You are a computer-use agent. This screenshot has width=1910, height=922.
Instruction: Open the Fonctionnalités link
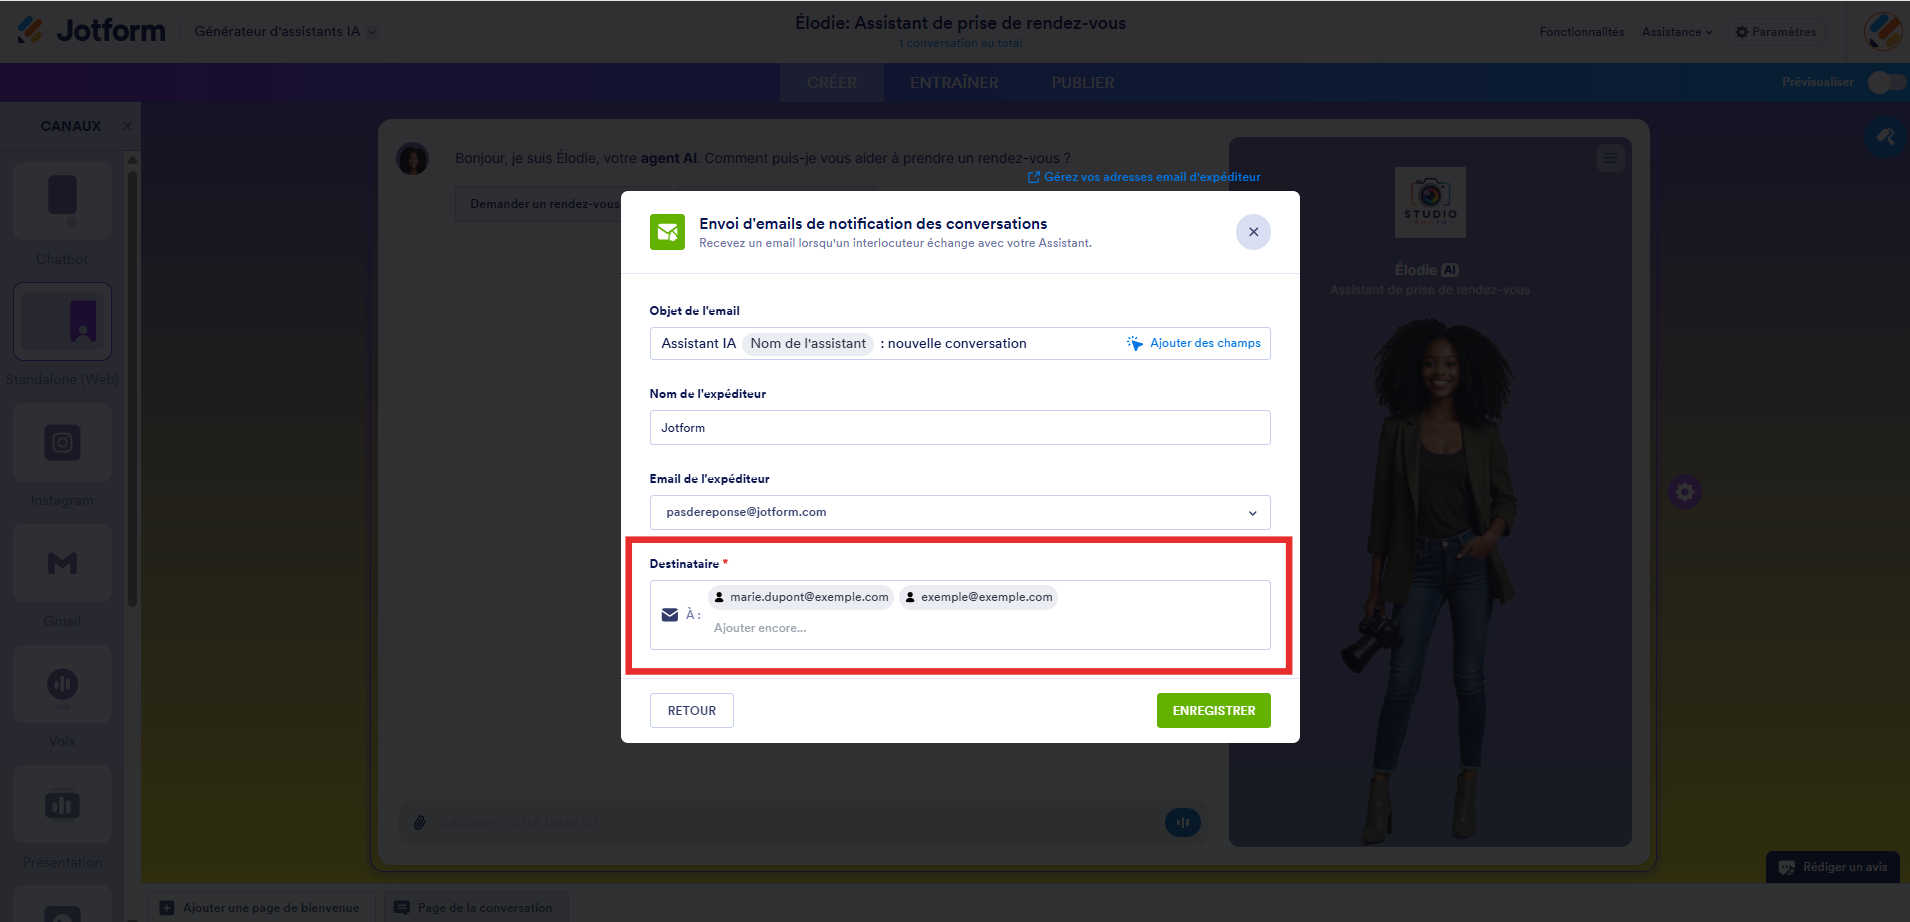[1581, 32]
